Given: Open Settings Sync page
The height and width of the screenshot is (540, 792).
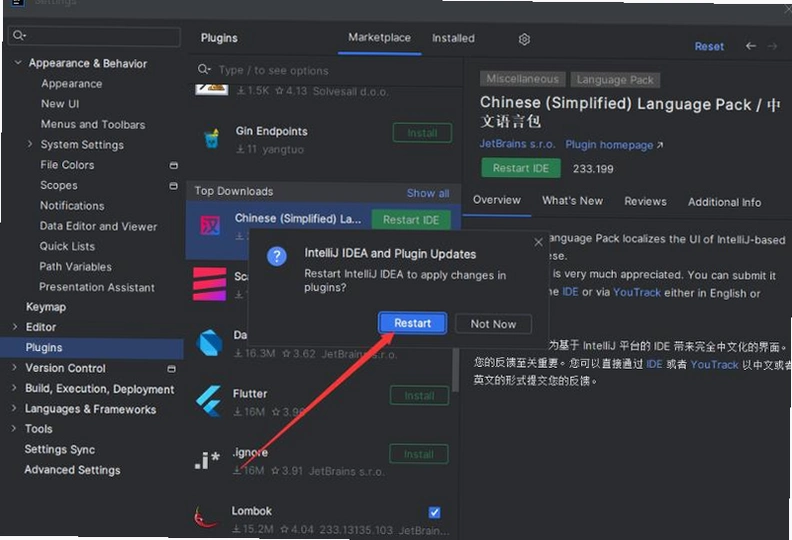Looking at the screenshot, I should (x=60, y=449).
